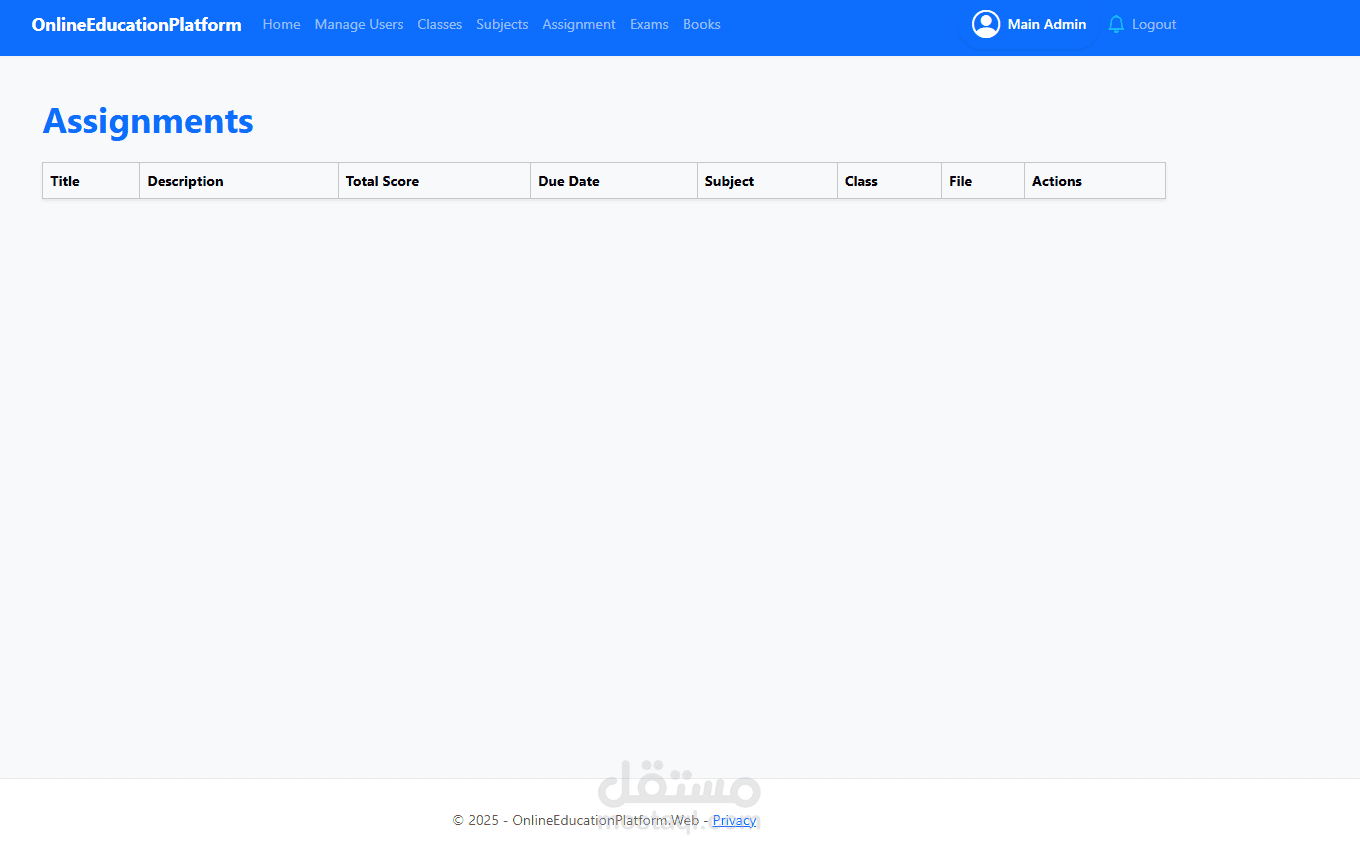Select the Assignment nav item

(579, 24)
